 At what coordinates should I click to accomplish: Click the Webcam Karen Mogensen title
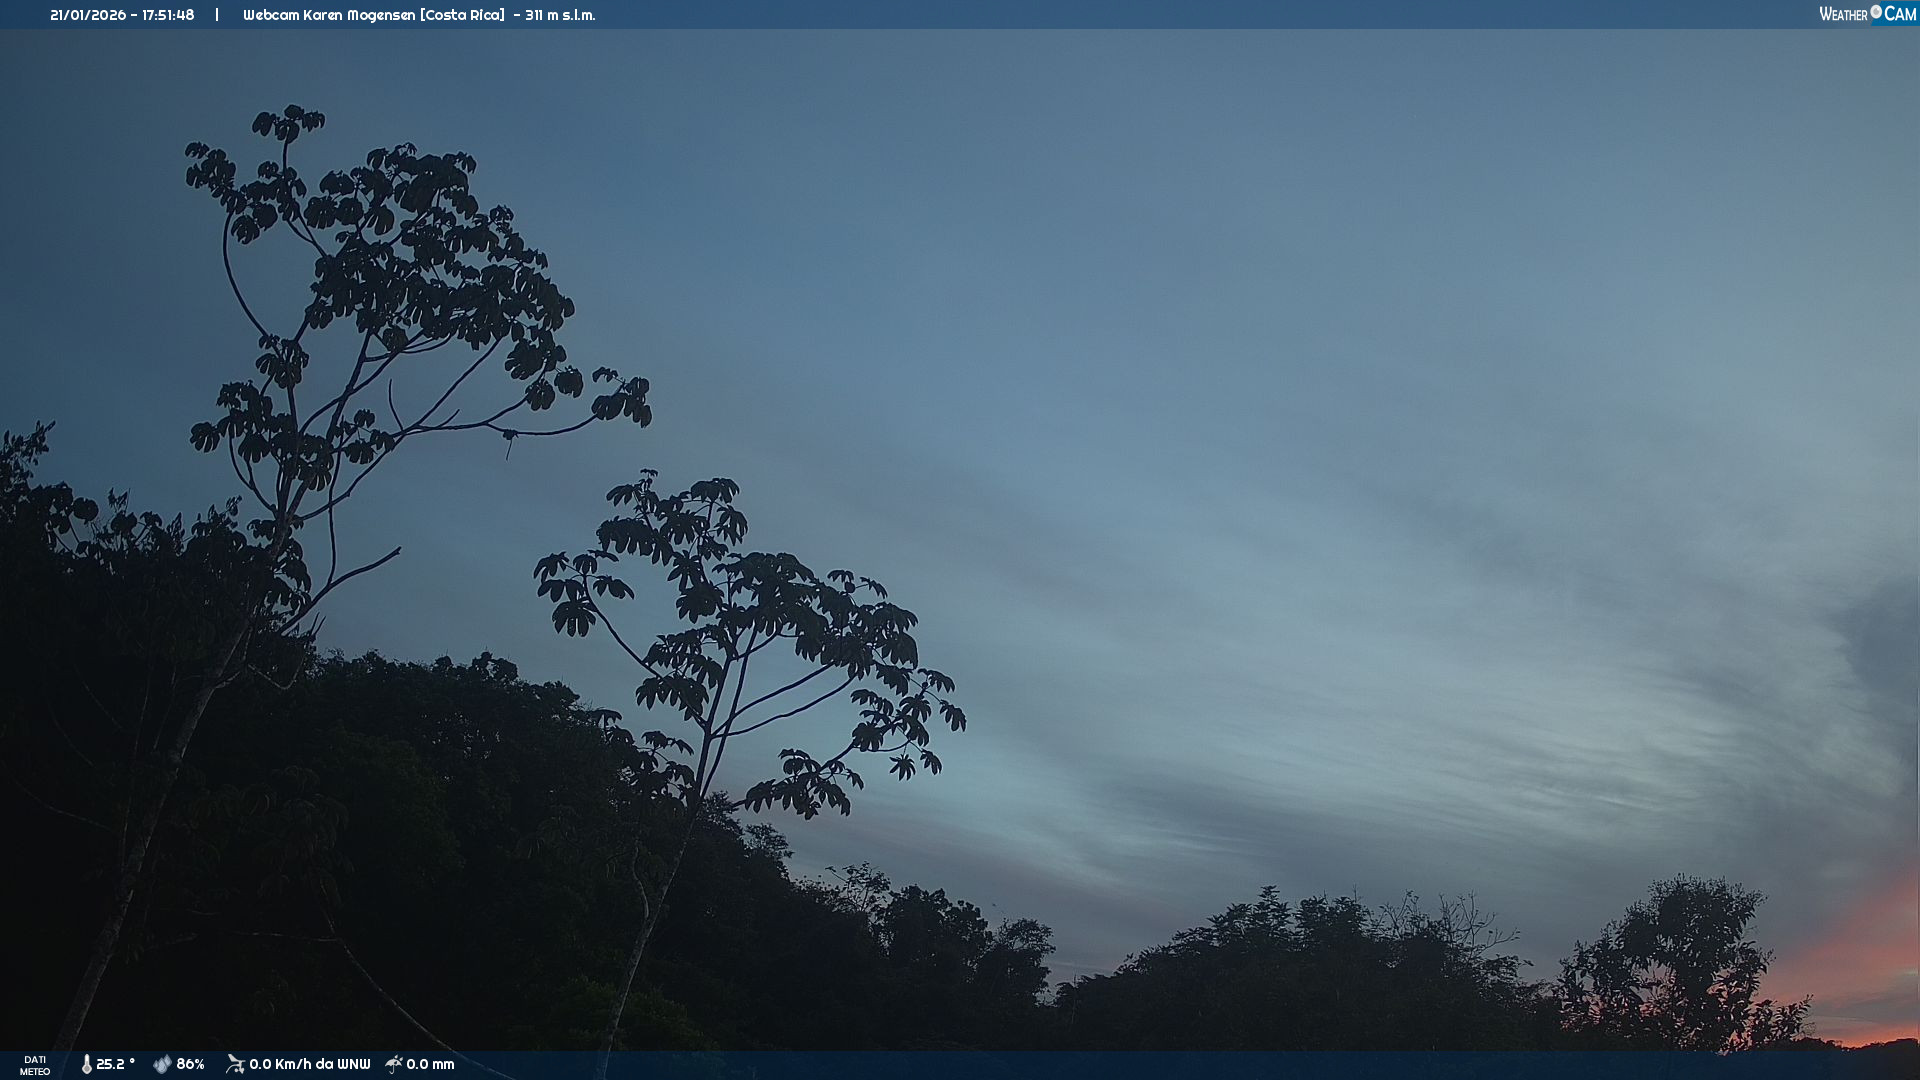click(x=329, y=15)
